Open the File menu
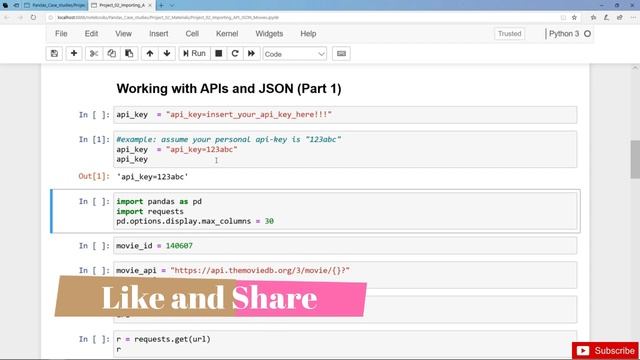The image size is (640, 360). point(61,34)
